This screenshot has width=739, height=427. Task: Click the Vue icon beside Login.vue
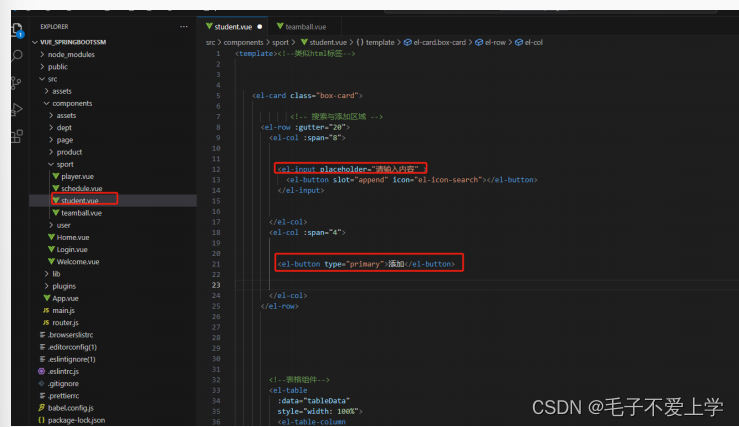[51, 249]
